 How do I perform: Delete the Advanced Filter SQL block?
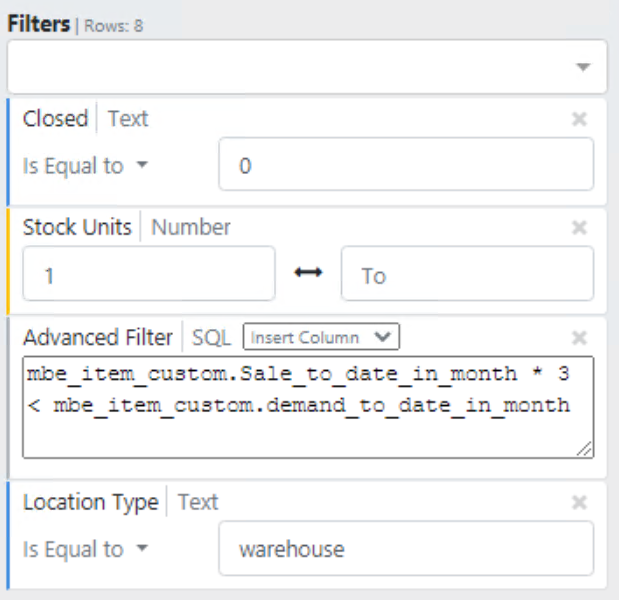pyautogui.click(x=578, y=337)
